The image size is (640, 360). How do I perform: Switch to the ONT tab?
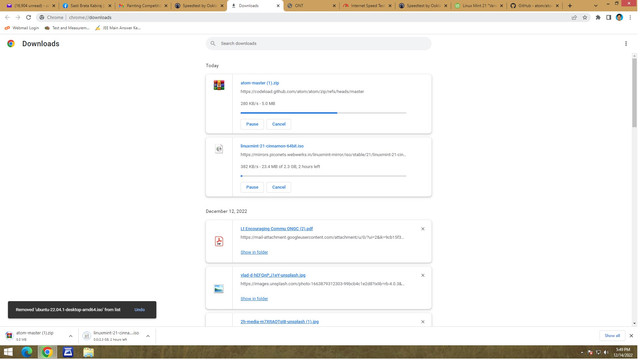(x=311, y=6)
